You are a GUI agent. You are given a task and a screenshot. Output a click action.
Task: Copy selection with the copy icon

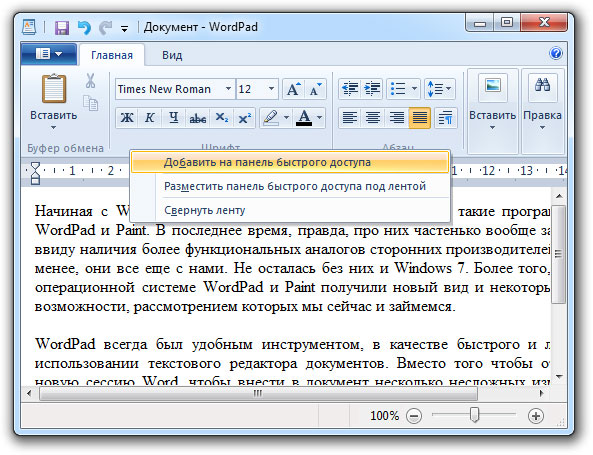90,103
